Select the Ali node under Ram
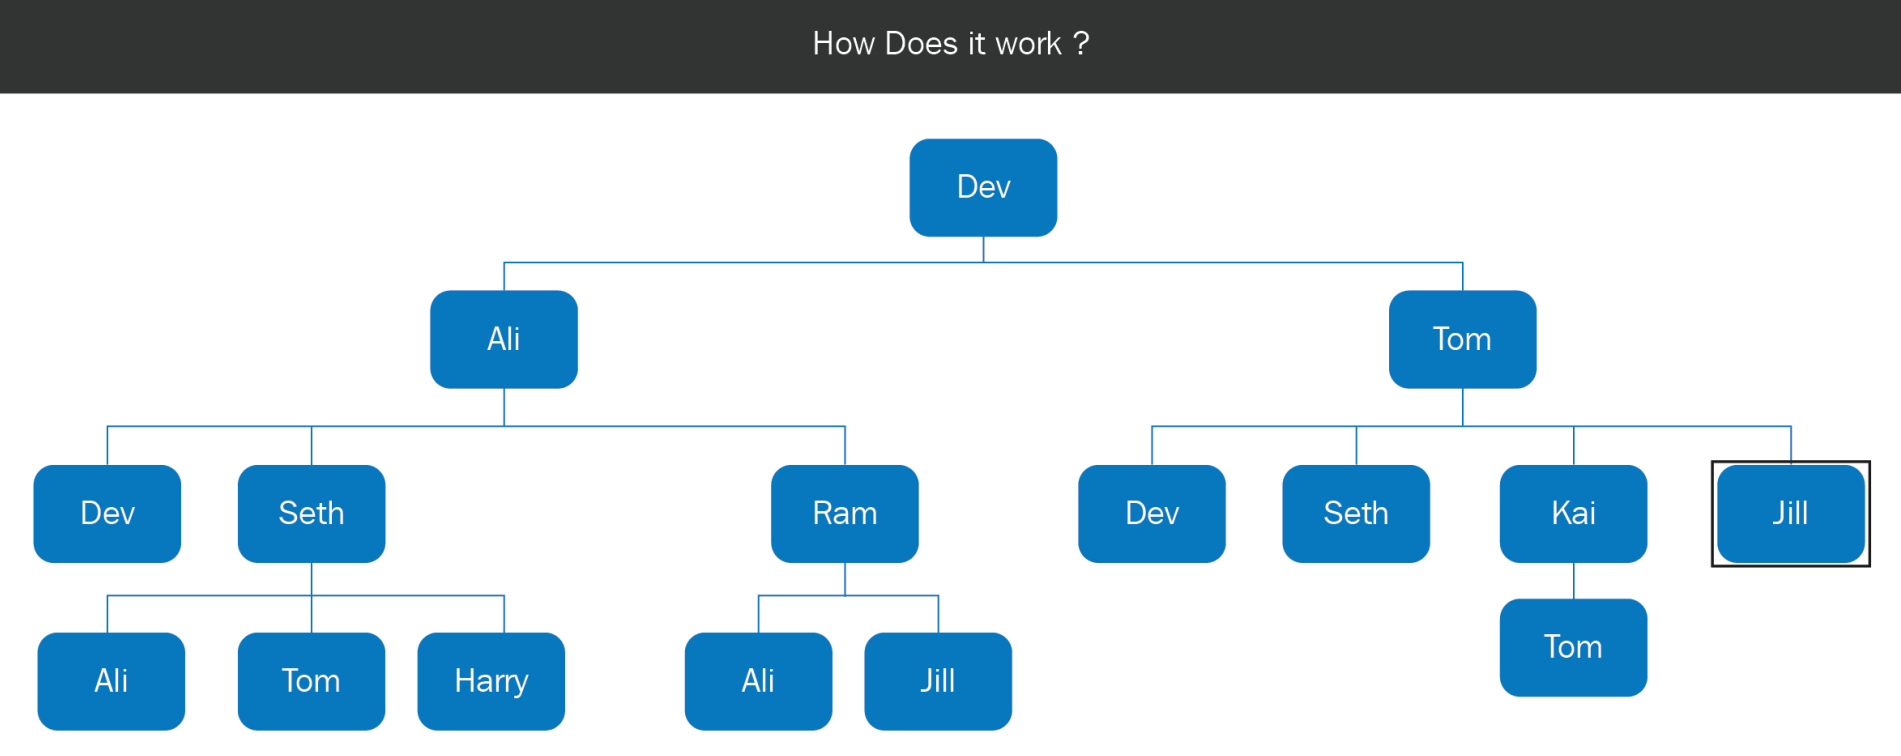1901x756 pixels. (758, 682)
